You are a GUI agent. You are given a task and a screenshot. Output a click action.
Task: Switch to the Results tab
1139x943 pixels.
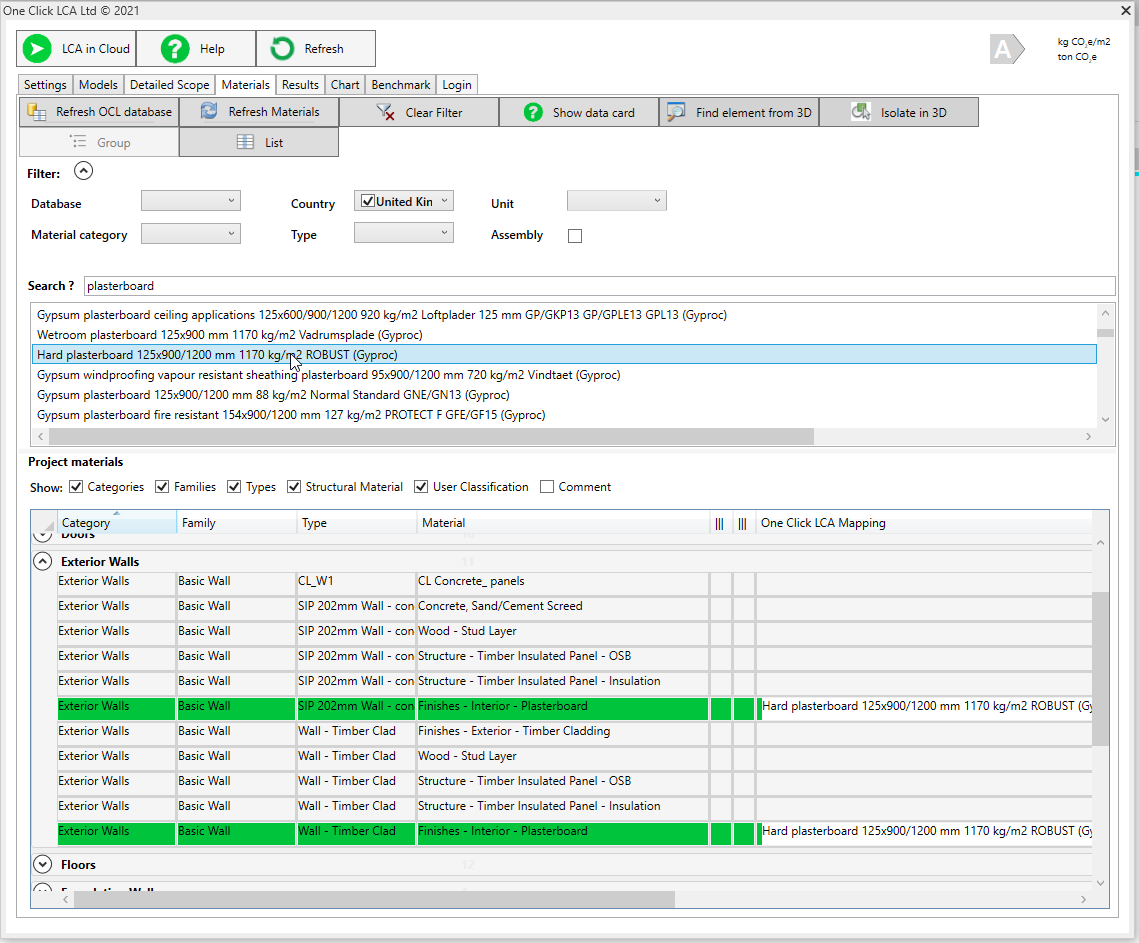pos(300,85)
